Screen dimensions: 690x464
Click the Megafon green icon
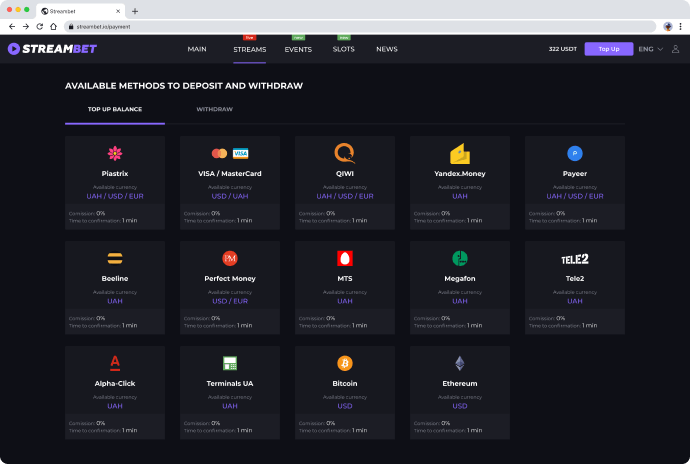[x=460, y=258]
